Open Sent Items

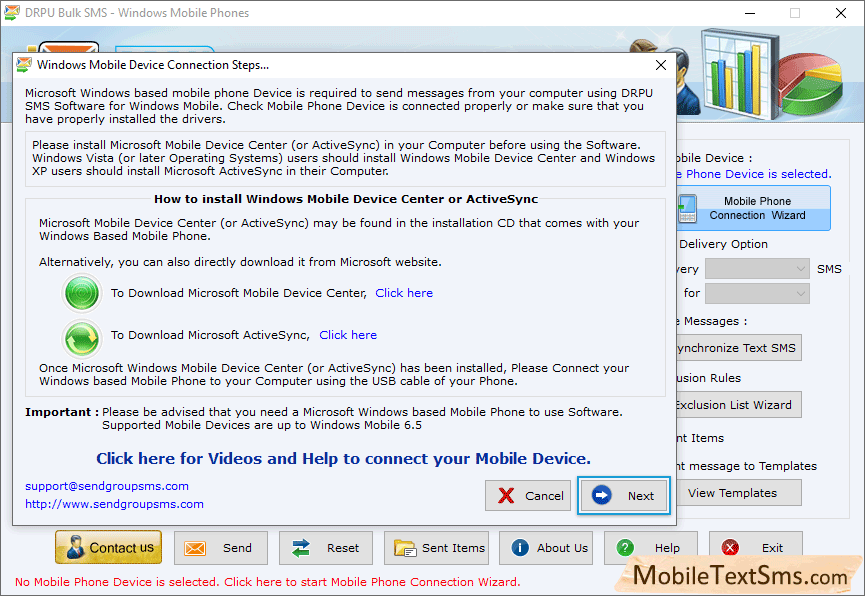point(436,548)
